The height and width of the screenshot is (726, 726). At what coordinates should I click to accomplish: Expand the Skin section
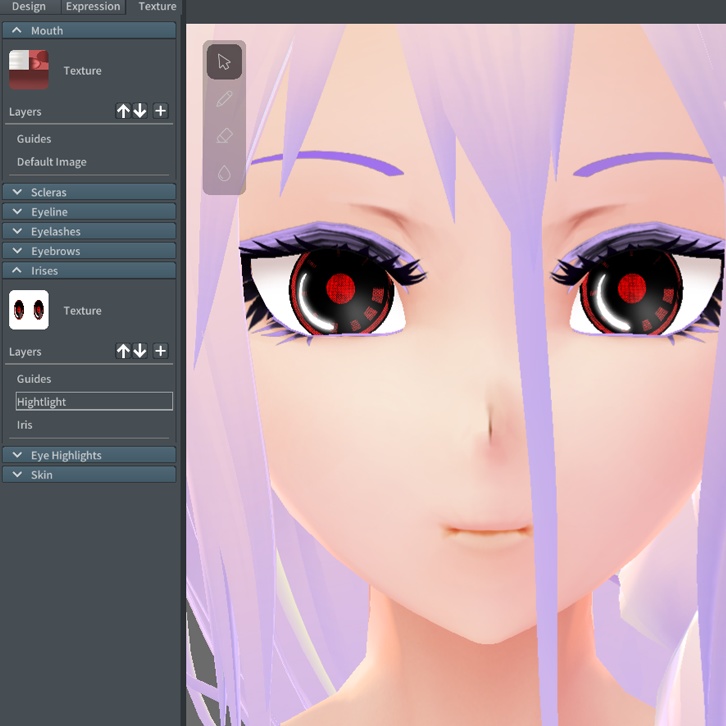point(89,475)
